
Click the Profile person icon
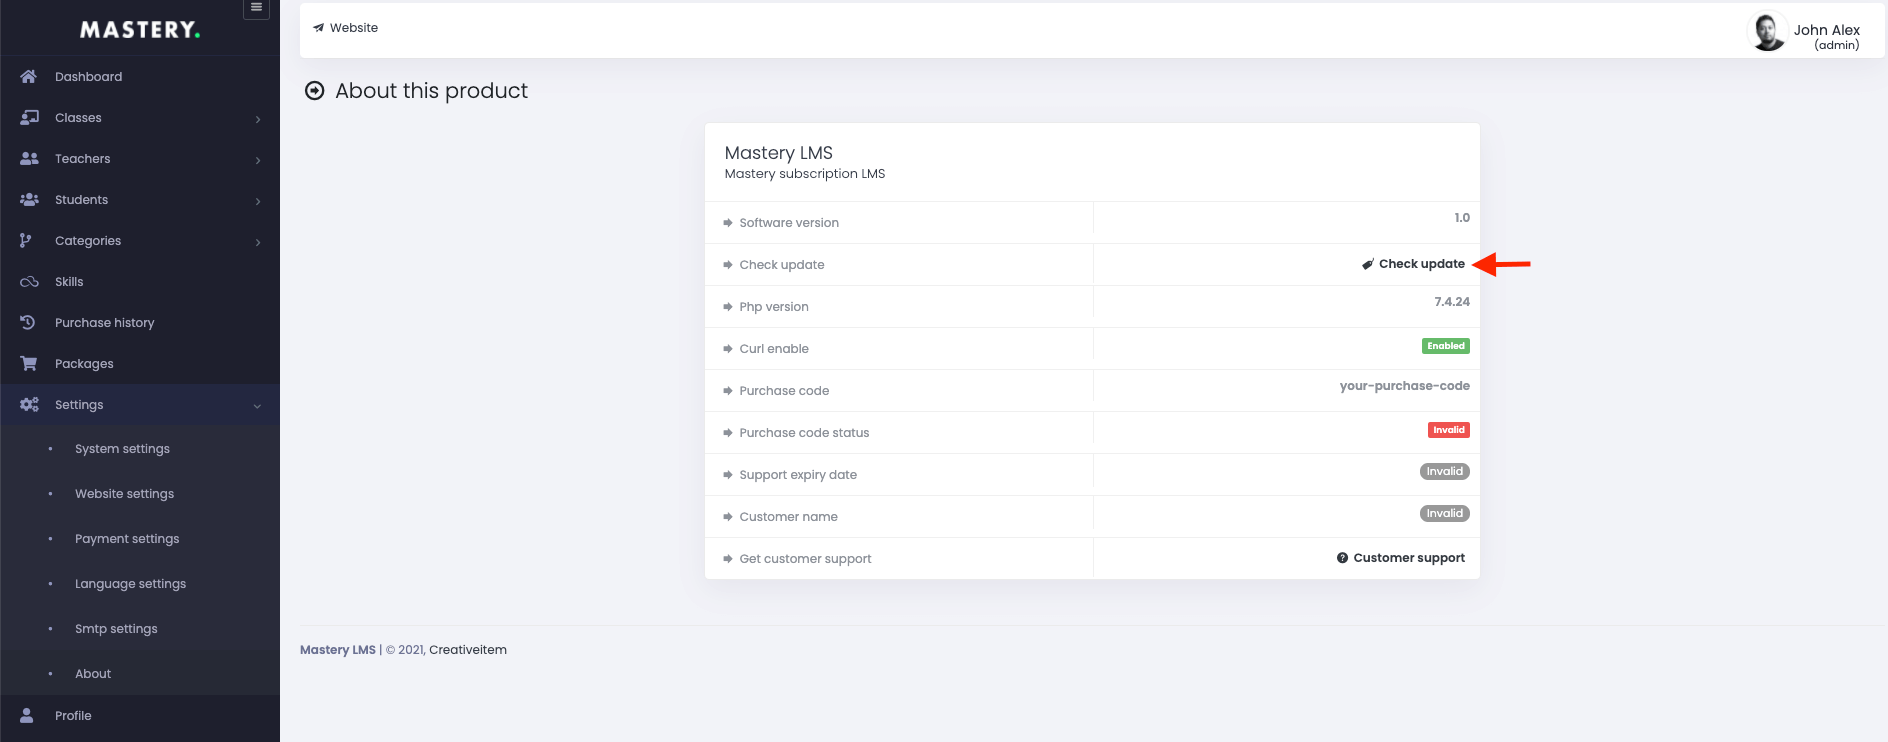click(x=27, y=715)
